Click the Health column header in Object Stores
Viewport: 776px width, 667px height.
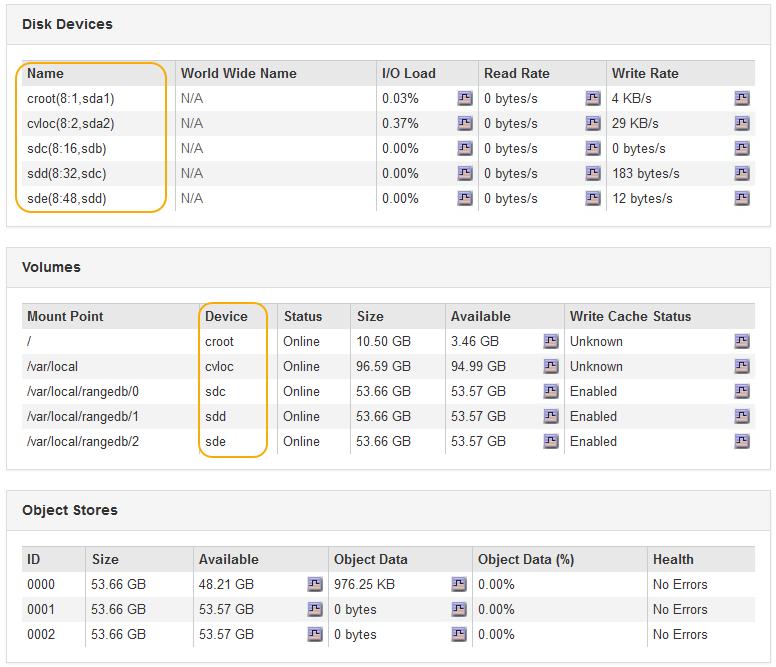coord(673,559)
